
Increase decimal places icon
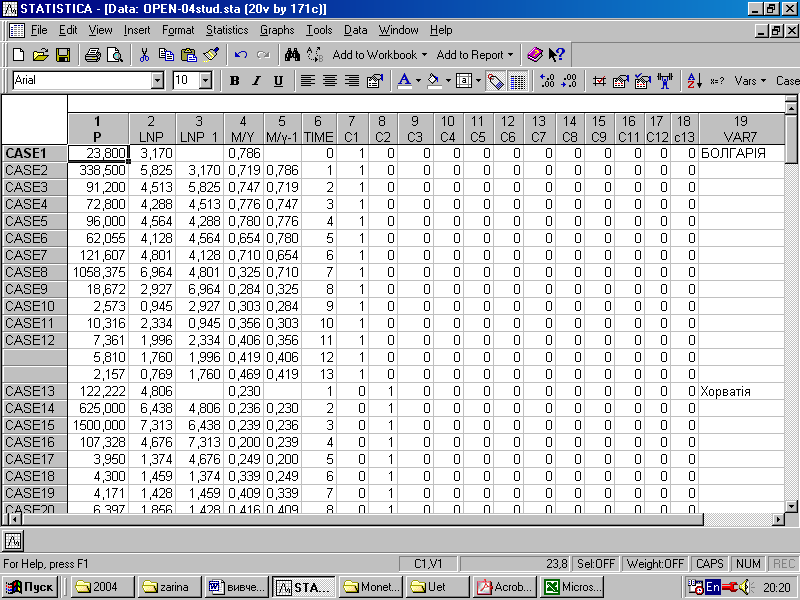[547, 81]
